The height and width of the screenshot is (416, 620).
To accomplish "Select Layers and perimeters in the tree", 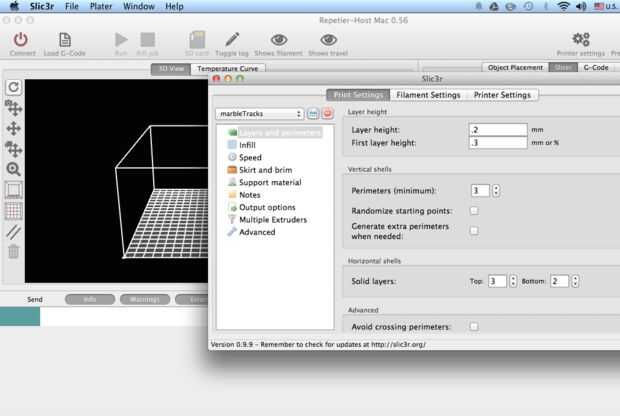I will [x=275, y=132].
